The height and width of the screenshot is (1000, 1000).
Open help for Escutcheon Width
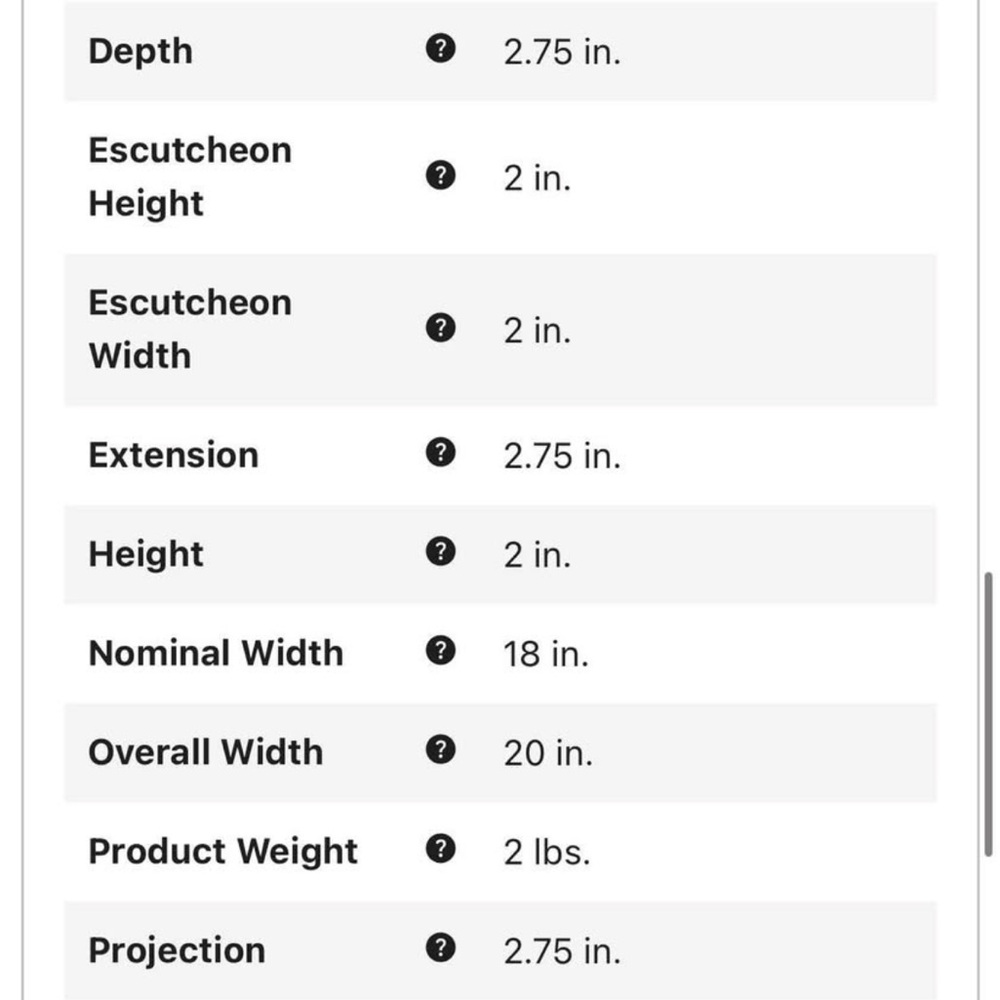(x=440, y=328)
